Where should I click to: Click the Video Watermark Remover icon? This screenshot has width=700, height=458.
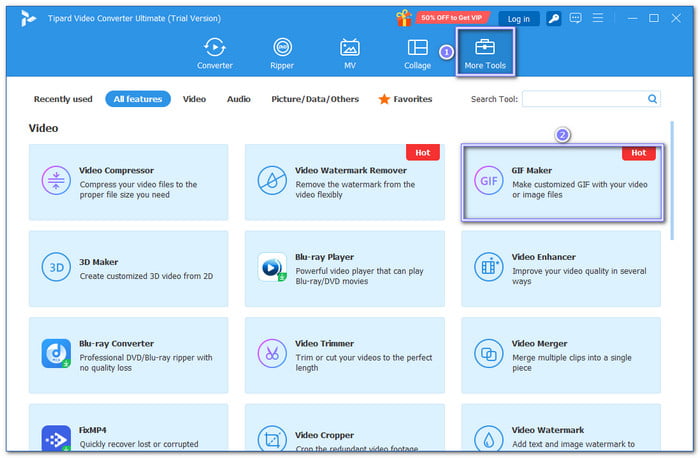pyautogui.click(x=272, y=180)
